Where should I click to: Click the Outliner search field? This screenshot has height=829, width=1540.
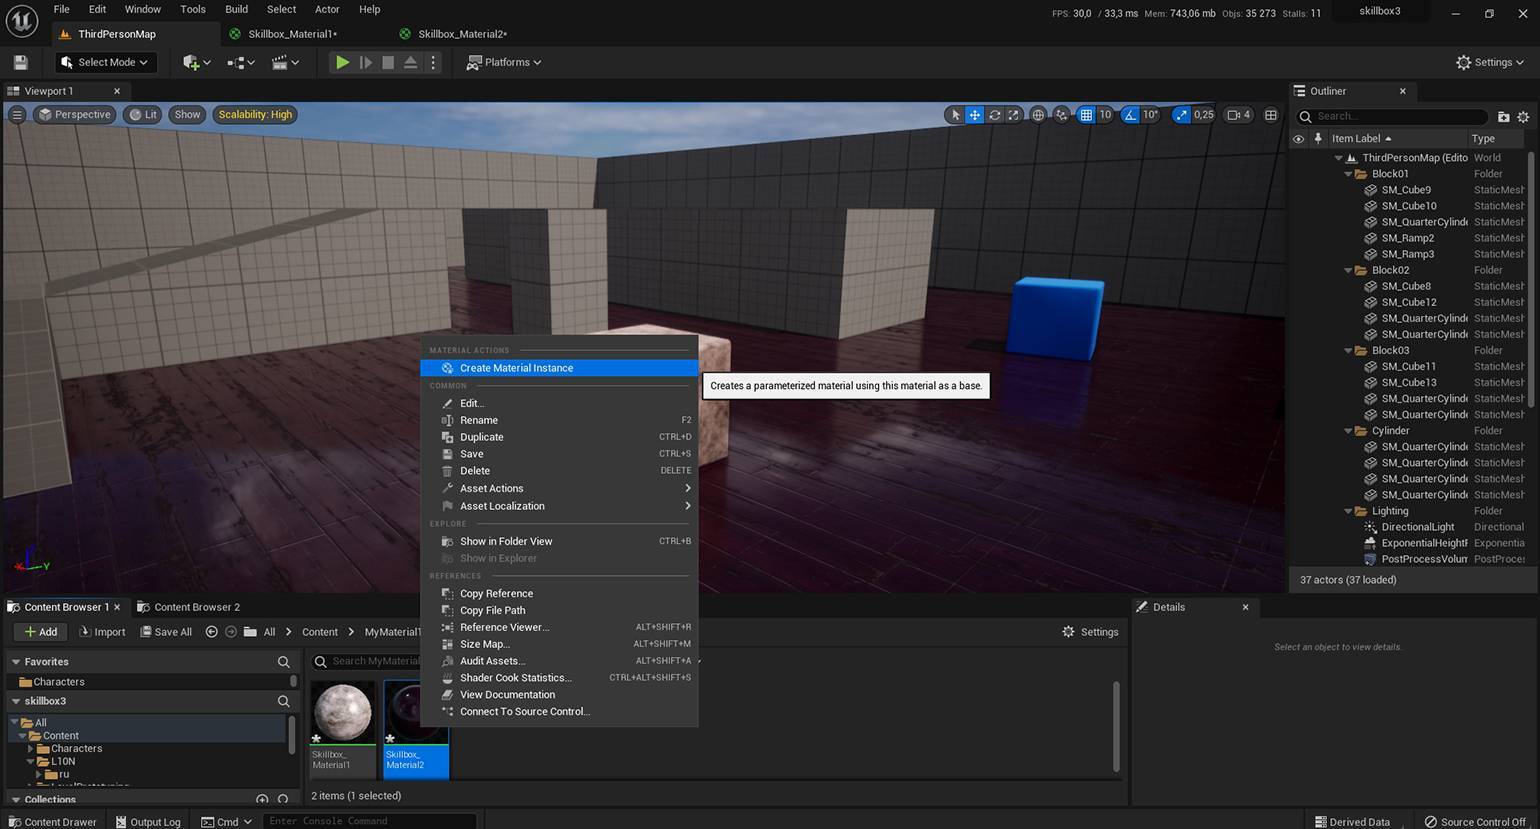[1395, 117]
